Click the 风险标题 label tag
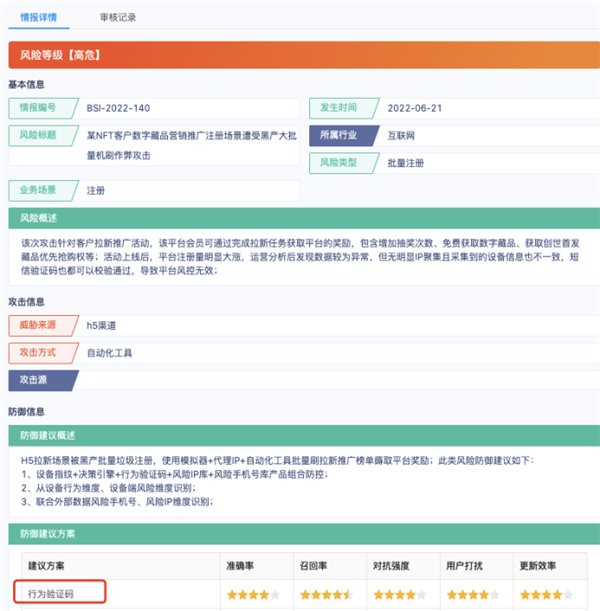Screen dimensions: 600x611 39,134
